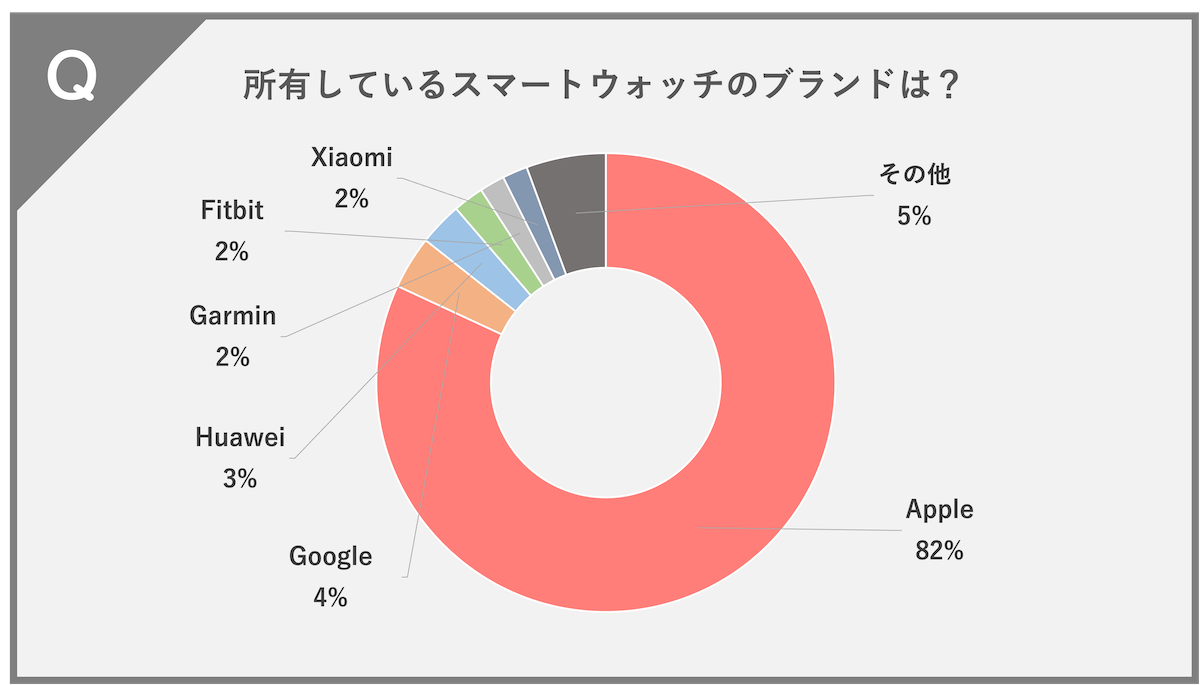Viewport: 1200px width, 685px height.
Task: Select the Fitbit label text
Action: click(x=231, y=211)
